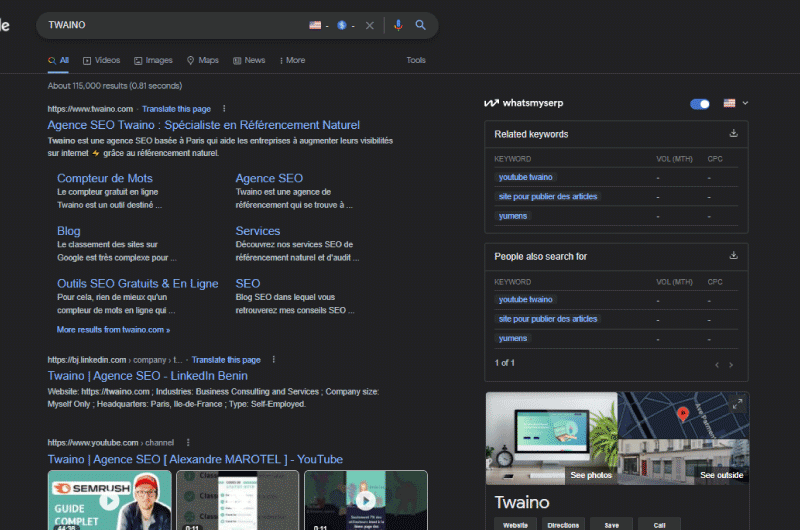Viewport: 800px width, 530px height.
Task: Switch to the Videos tab
Action: click(x=102, y=60)
